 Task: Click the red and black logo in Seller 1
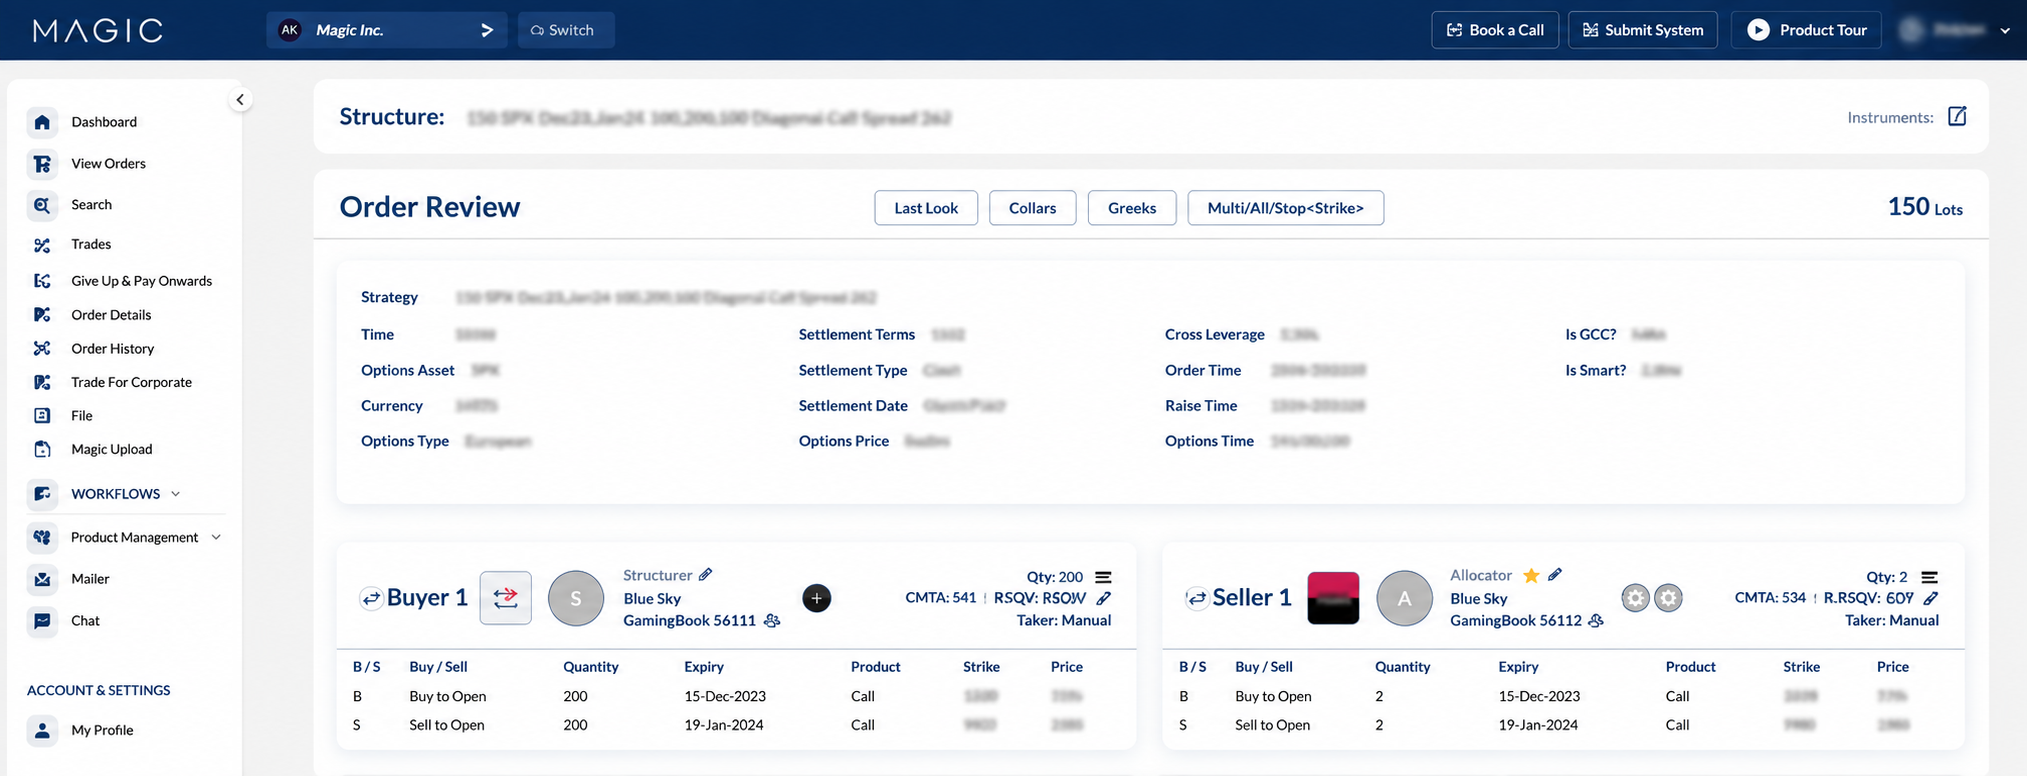coord(1333,598)
